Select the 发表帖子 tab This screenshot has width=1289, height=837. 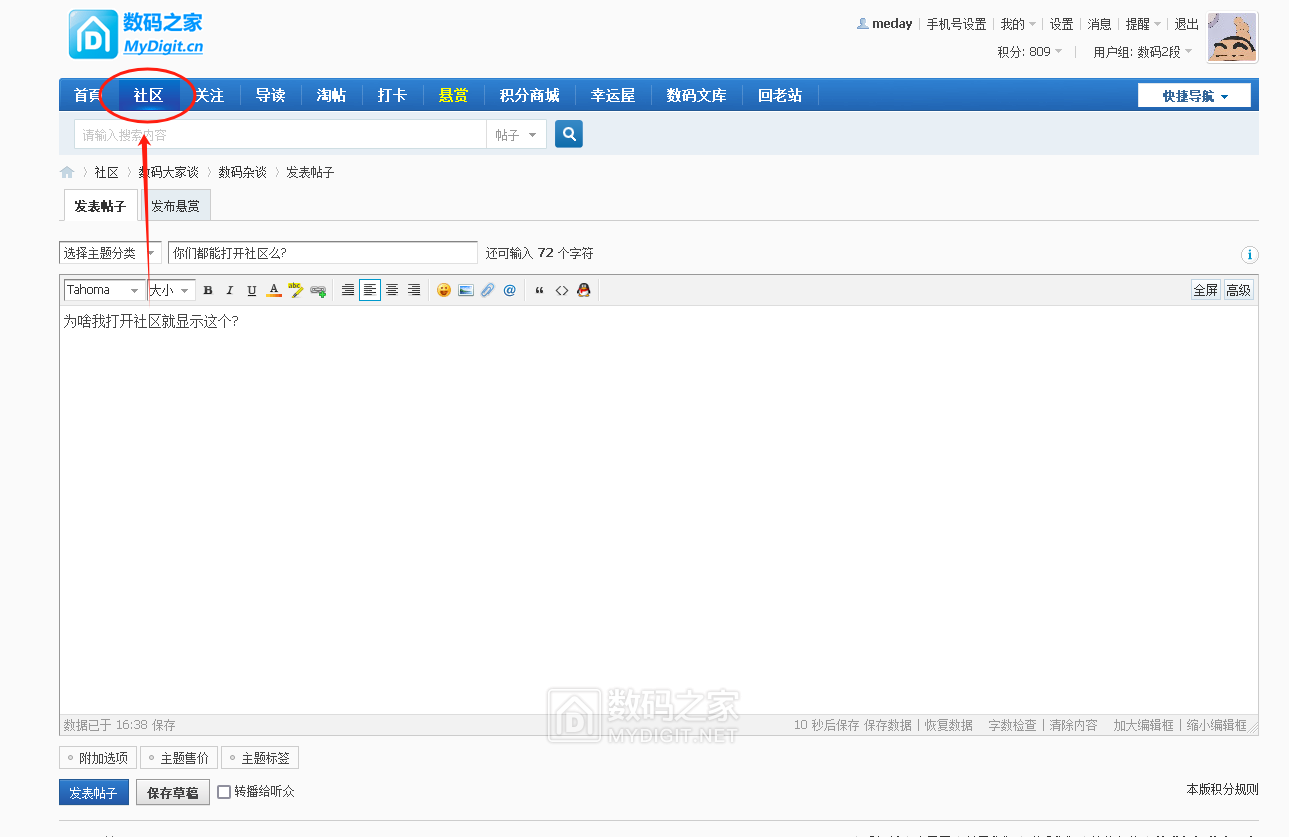(x=100, y=206)
